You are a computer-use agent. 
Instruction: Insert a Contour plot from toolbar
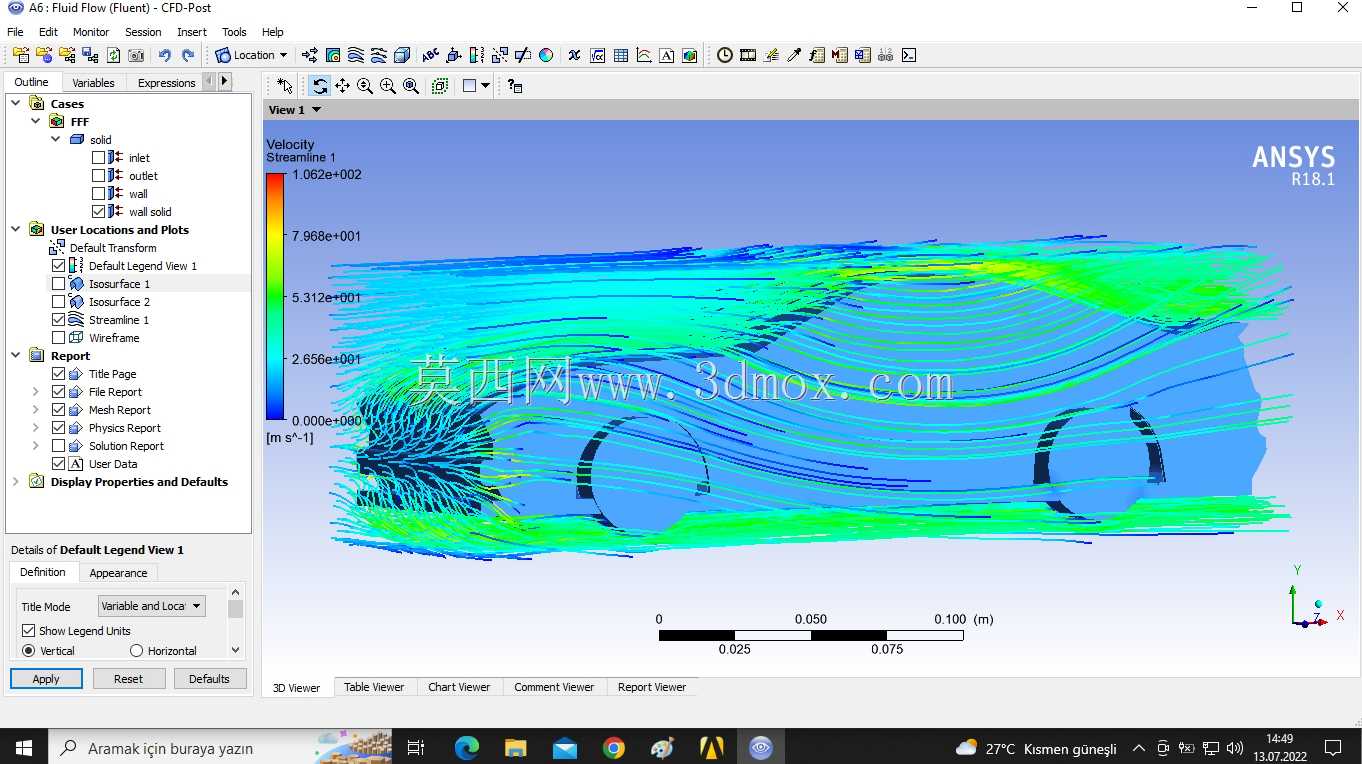coord(333,55)
